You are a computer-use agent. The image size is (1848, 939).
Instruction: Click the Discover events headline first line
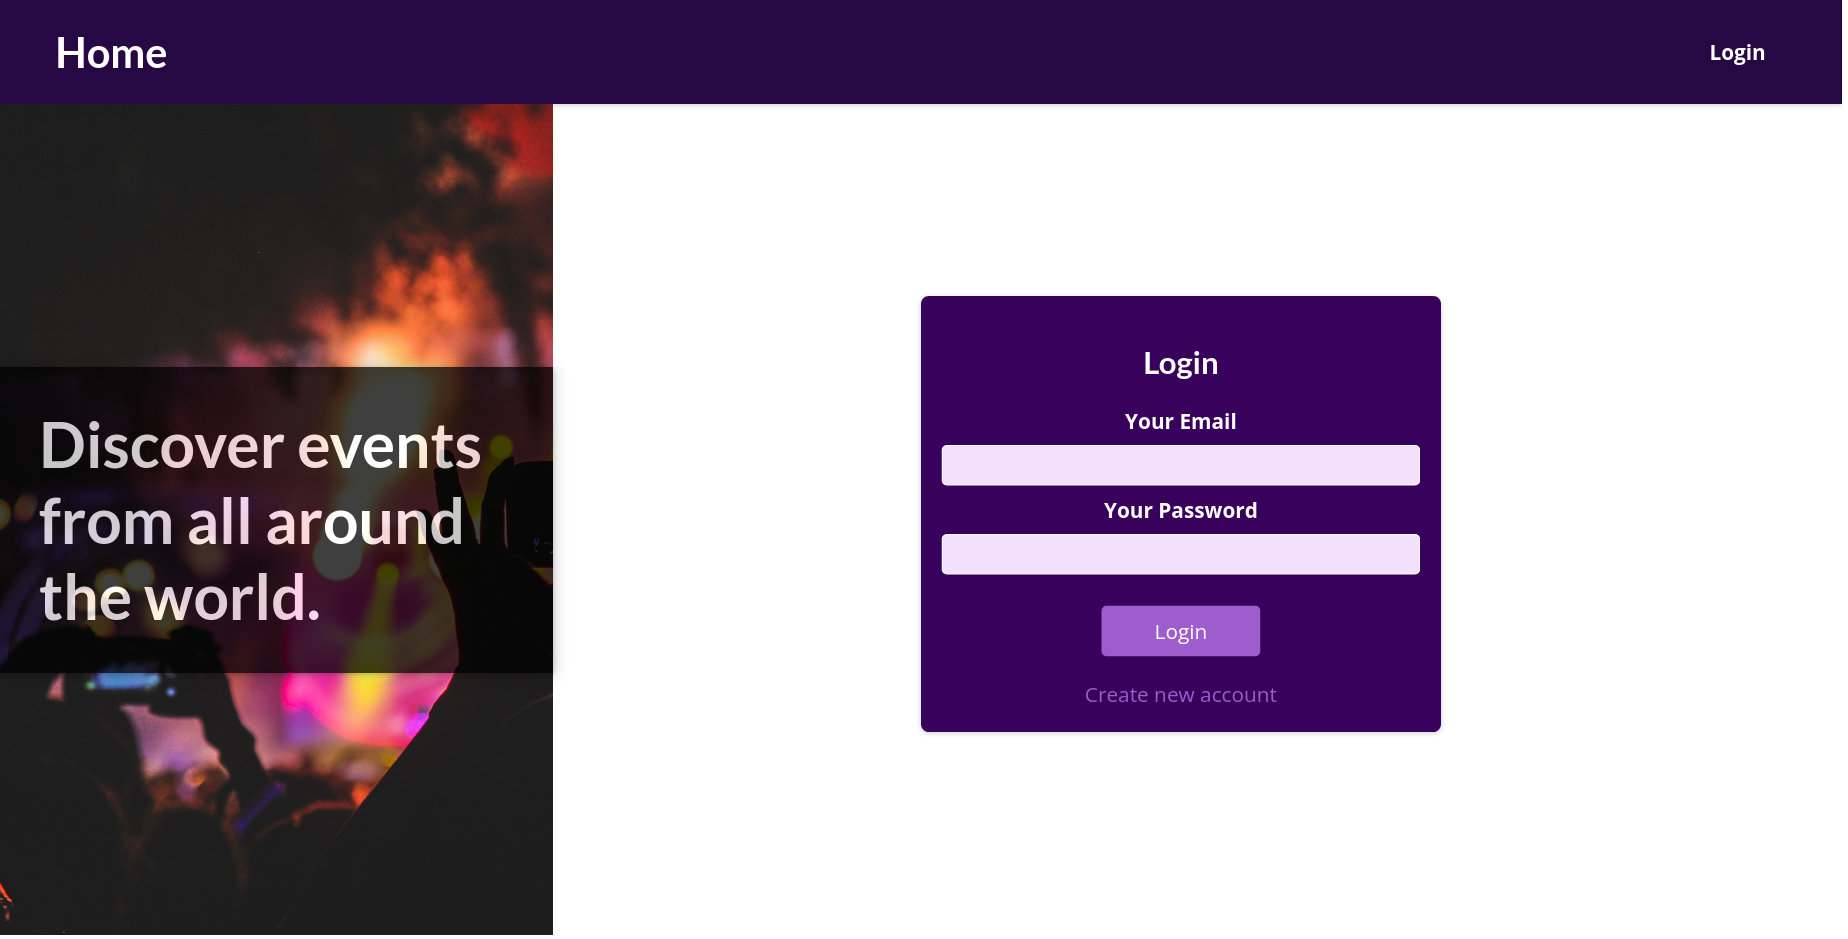[260, 446]
